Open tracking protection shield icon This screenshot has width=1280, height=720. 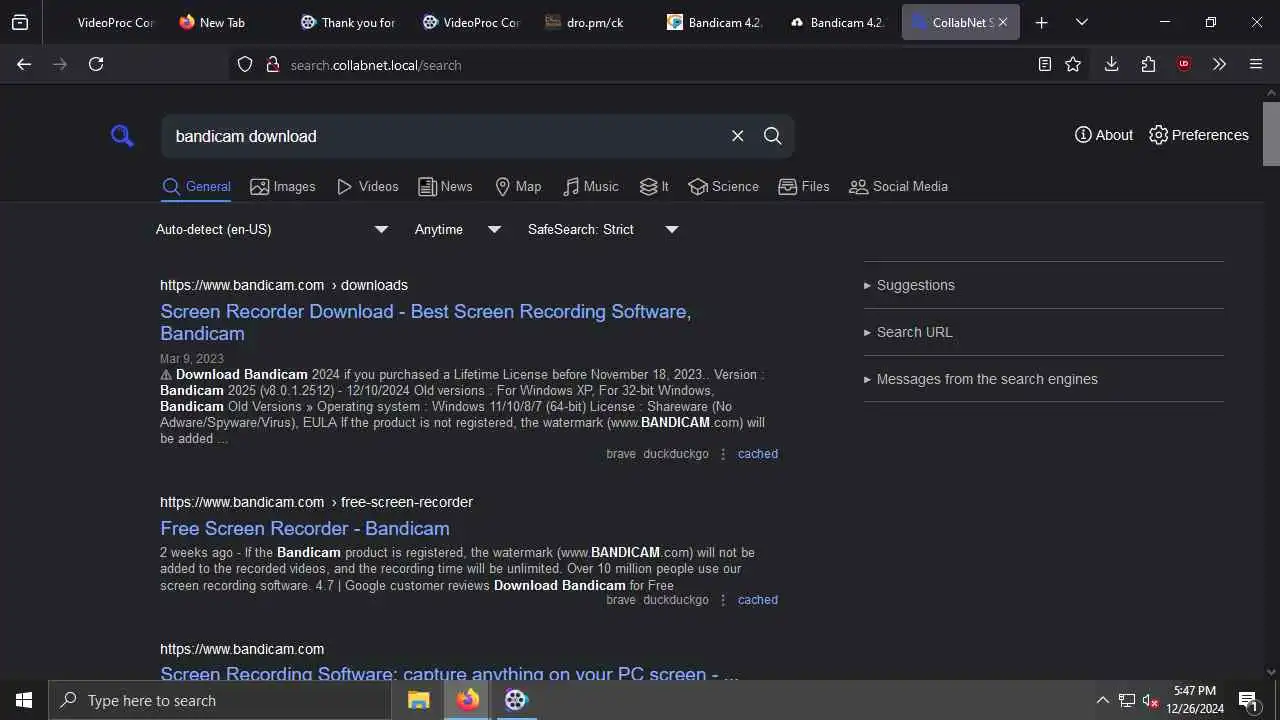coord(245,64)
